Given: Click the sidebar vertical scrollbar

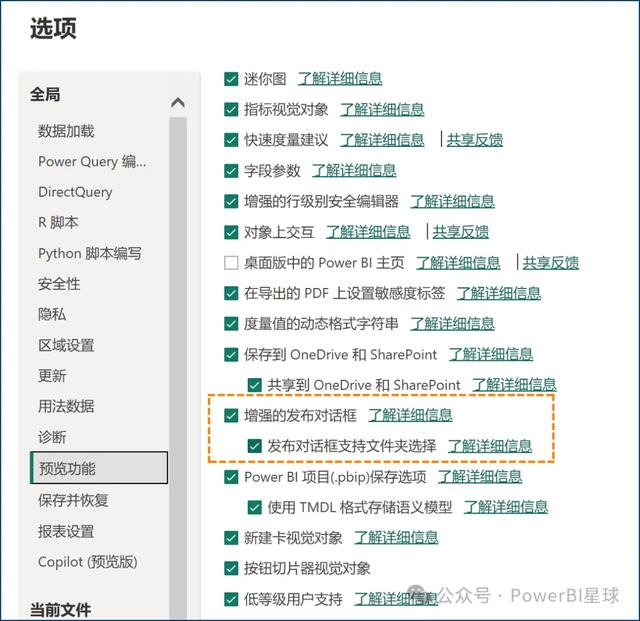Looking at the screenshot, I should pos(178,367).
